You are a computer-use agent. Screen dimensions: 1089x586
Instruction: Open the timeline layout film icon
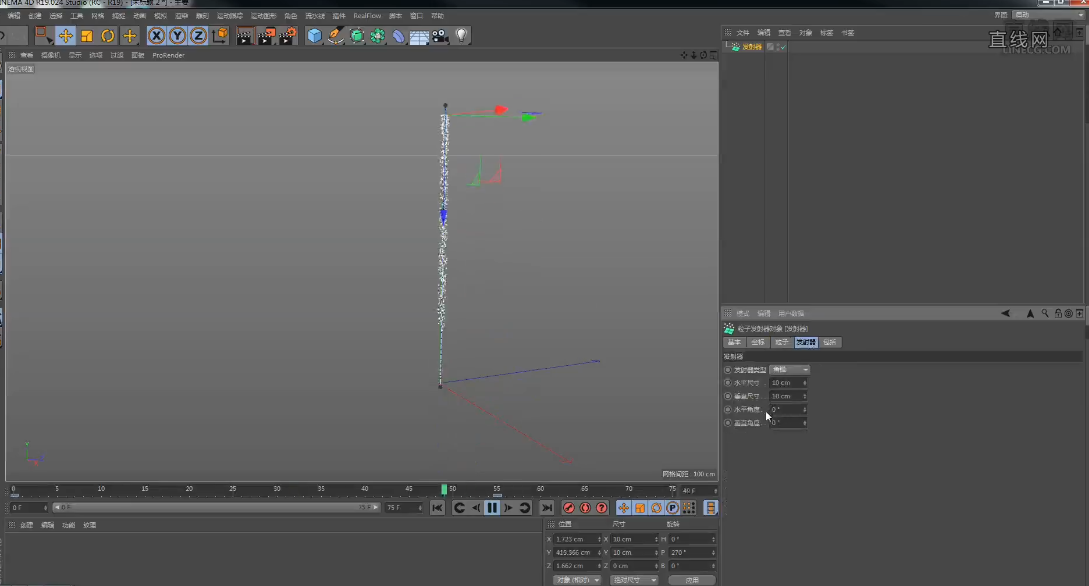tap(710, 508)
